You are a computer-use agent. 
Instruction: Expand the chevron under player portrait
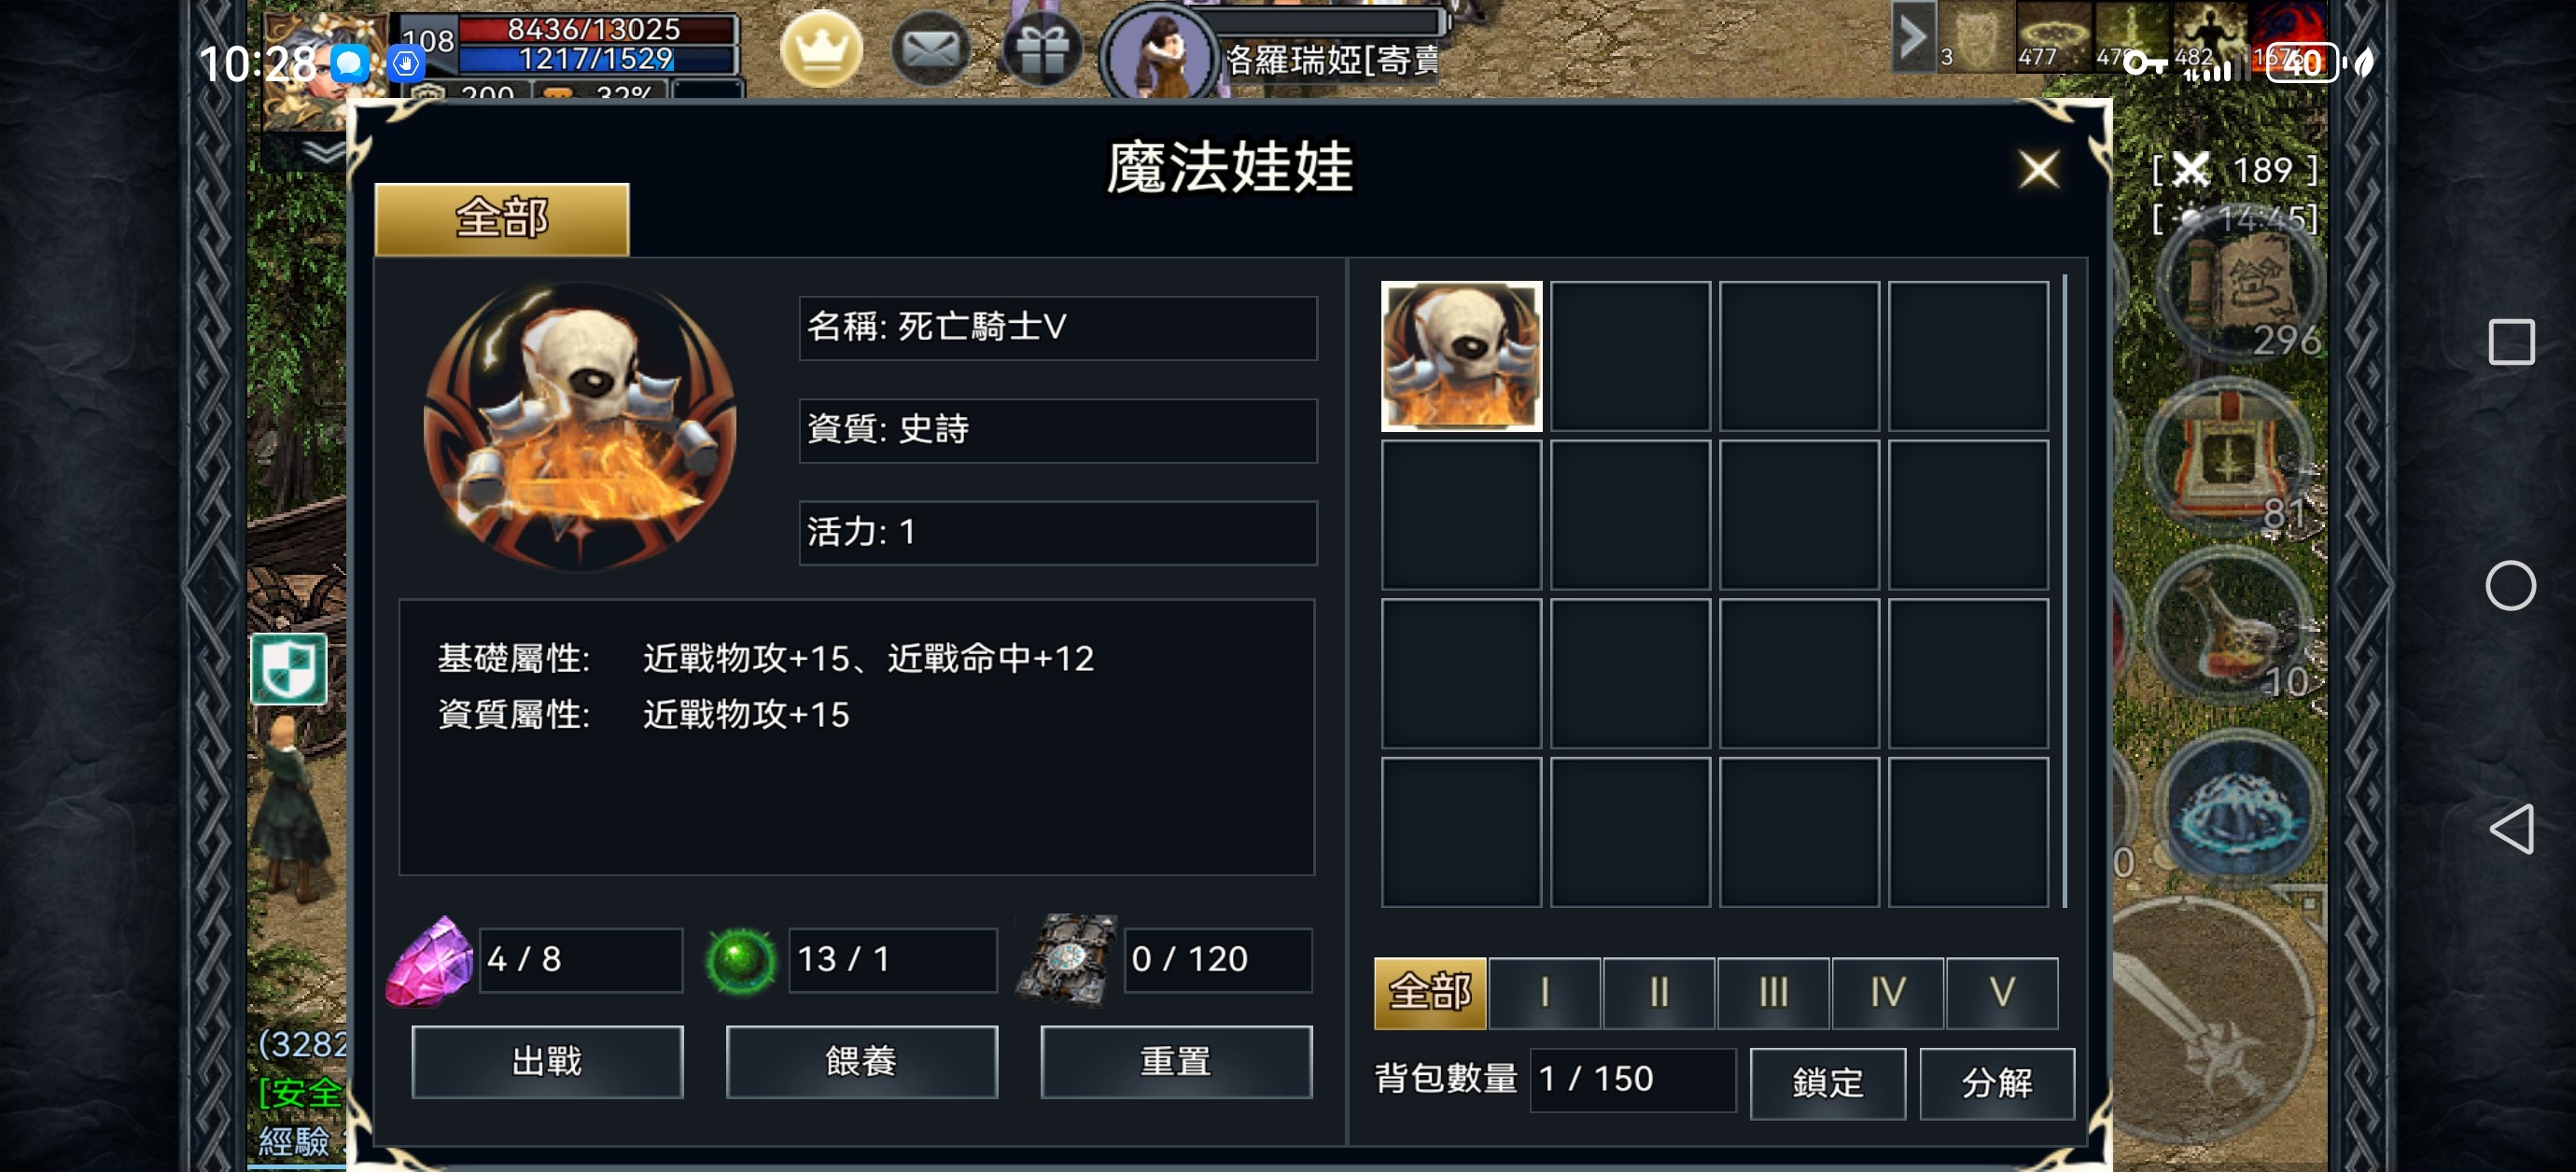(322, 152)
